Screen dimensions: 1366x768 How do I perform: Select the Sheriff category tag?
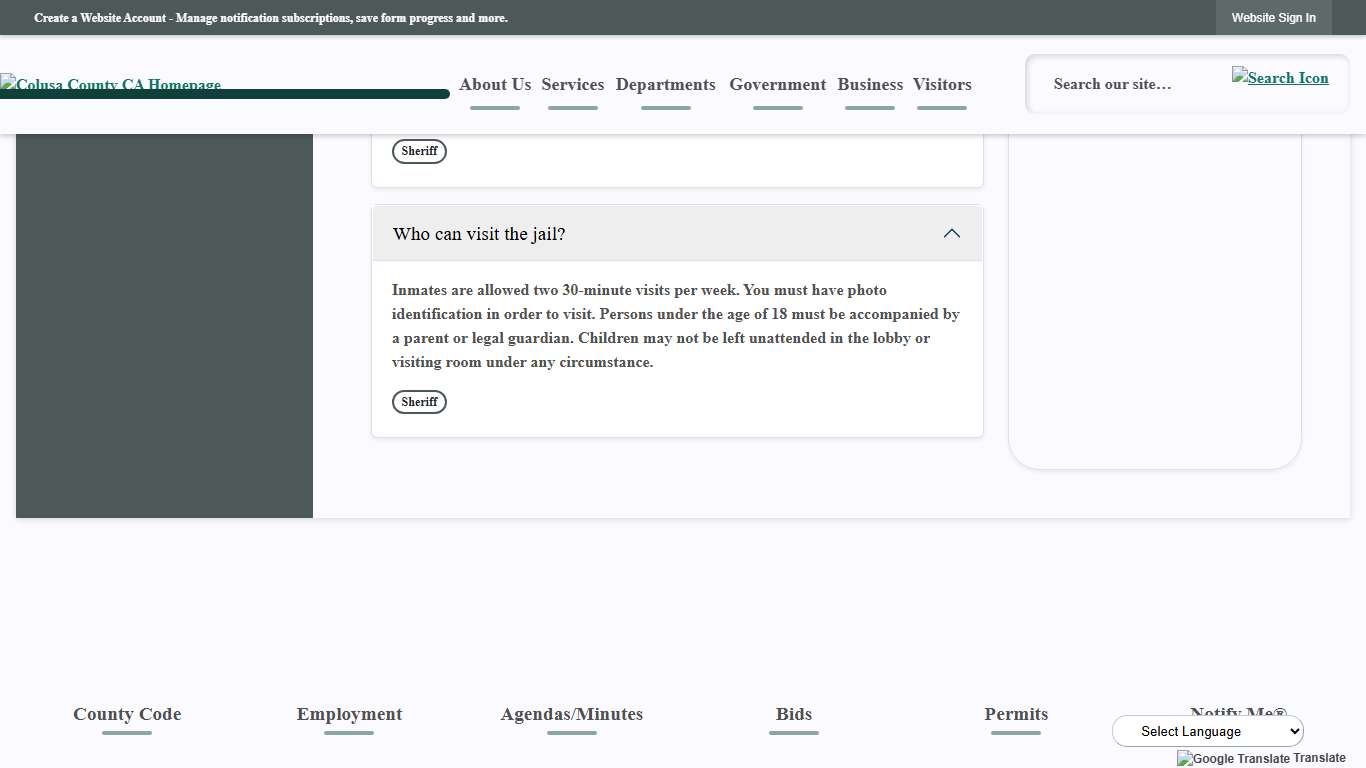pyautogui.click(x=419, y=402)
